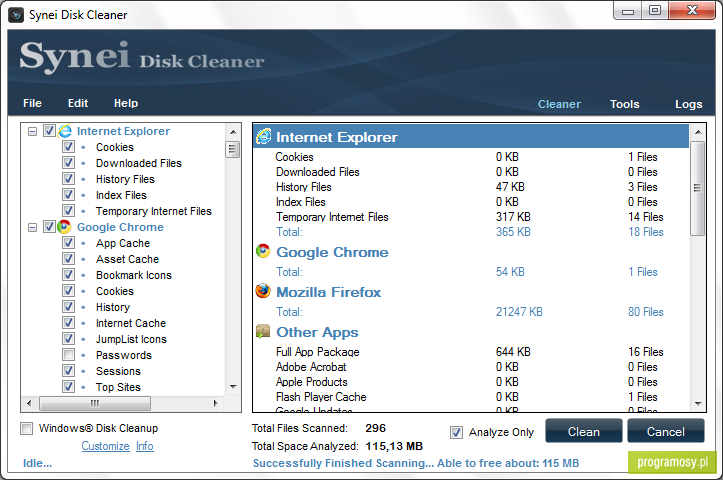Click the Idle status text
The image size is (723, 480).
coord(37,463)
